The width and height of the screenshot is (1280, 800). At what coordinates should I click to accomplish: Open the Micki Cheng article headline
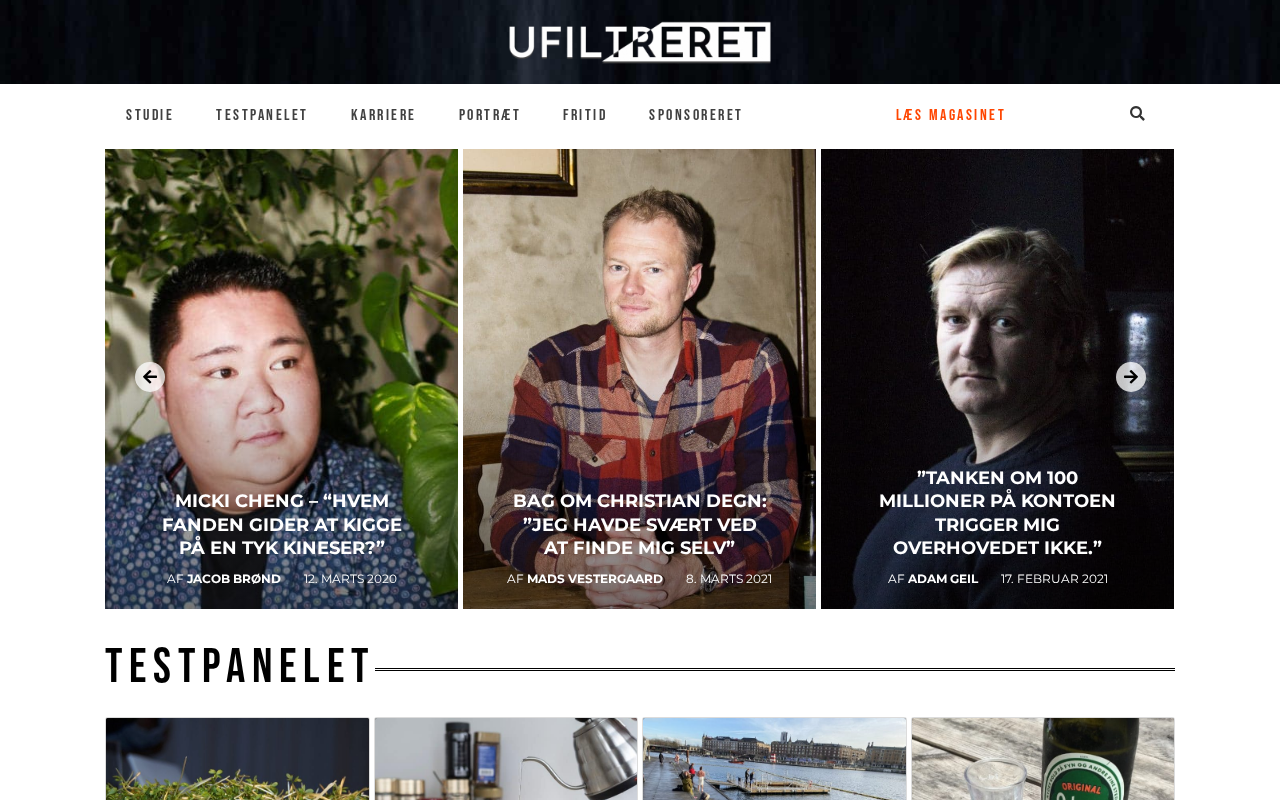282,524
